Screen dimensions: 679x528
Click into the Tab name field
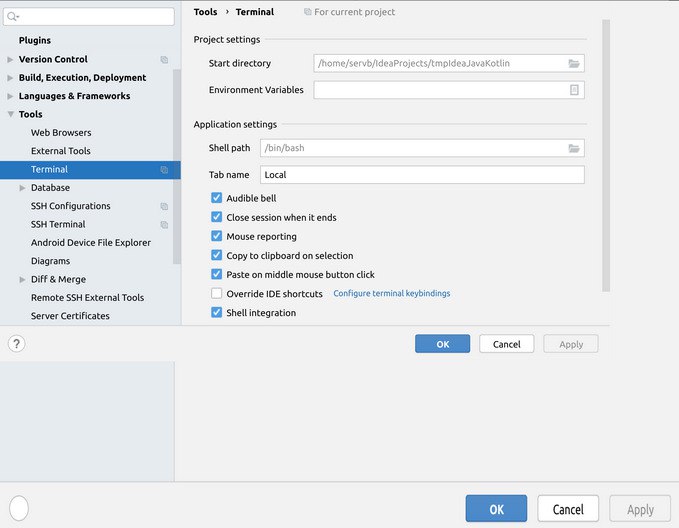pos(422,175)
